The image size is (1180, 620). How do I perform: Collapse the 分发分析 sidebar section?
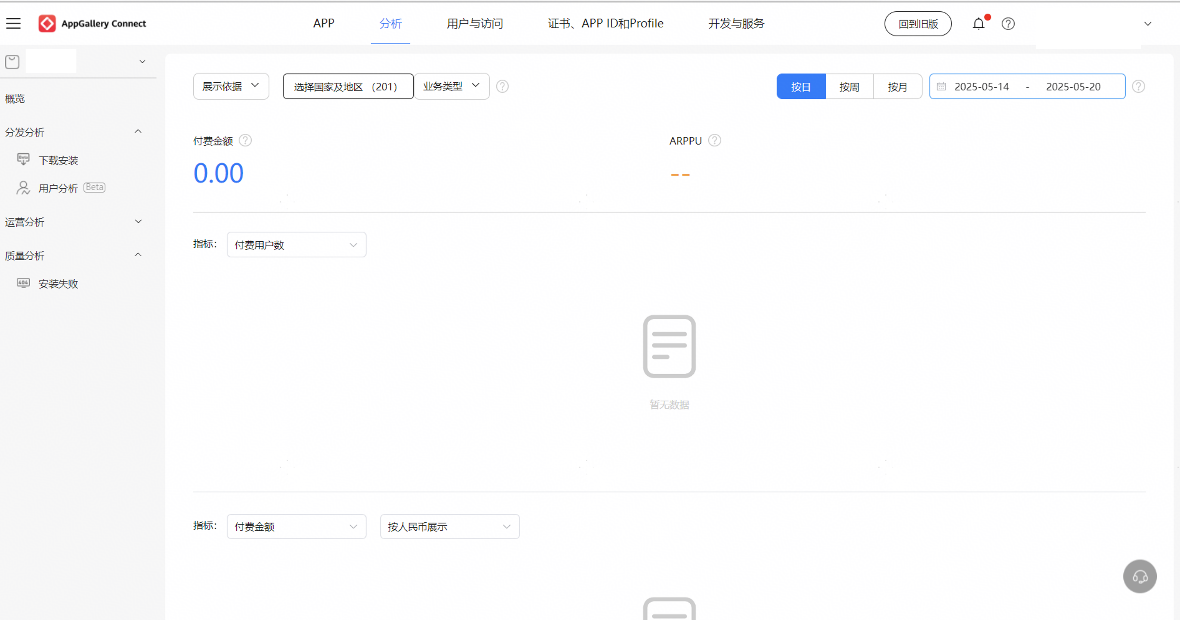pos(138,132)
